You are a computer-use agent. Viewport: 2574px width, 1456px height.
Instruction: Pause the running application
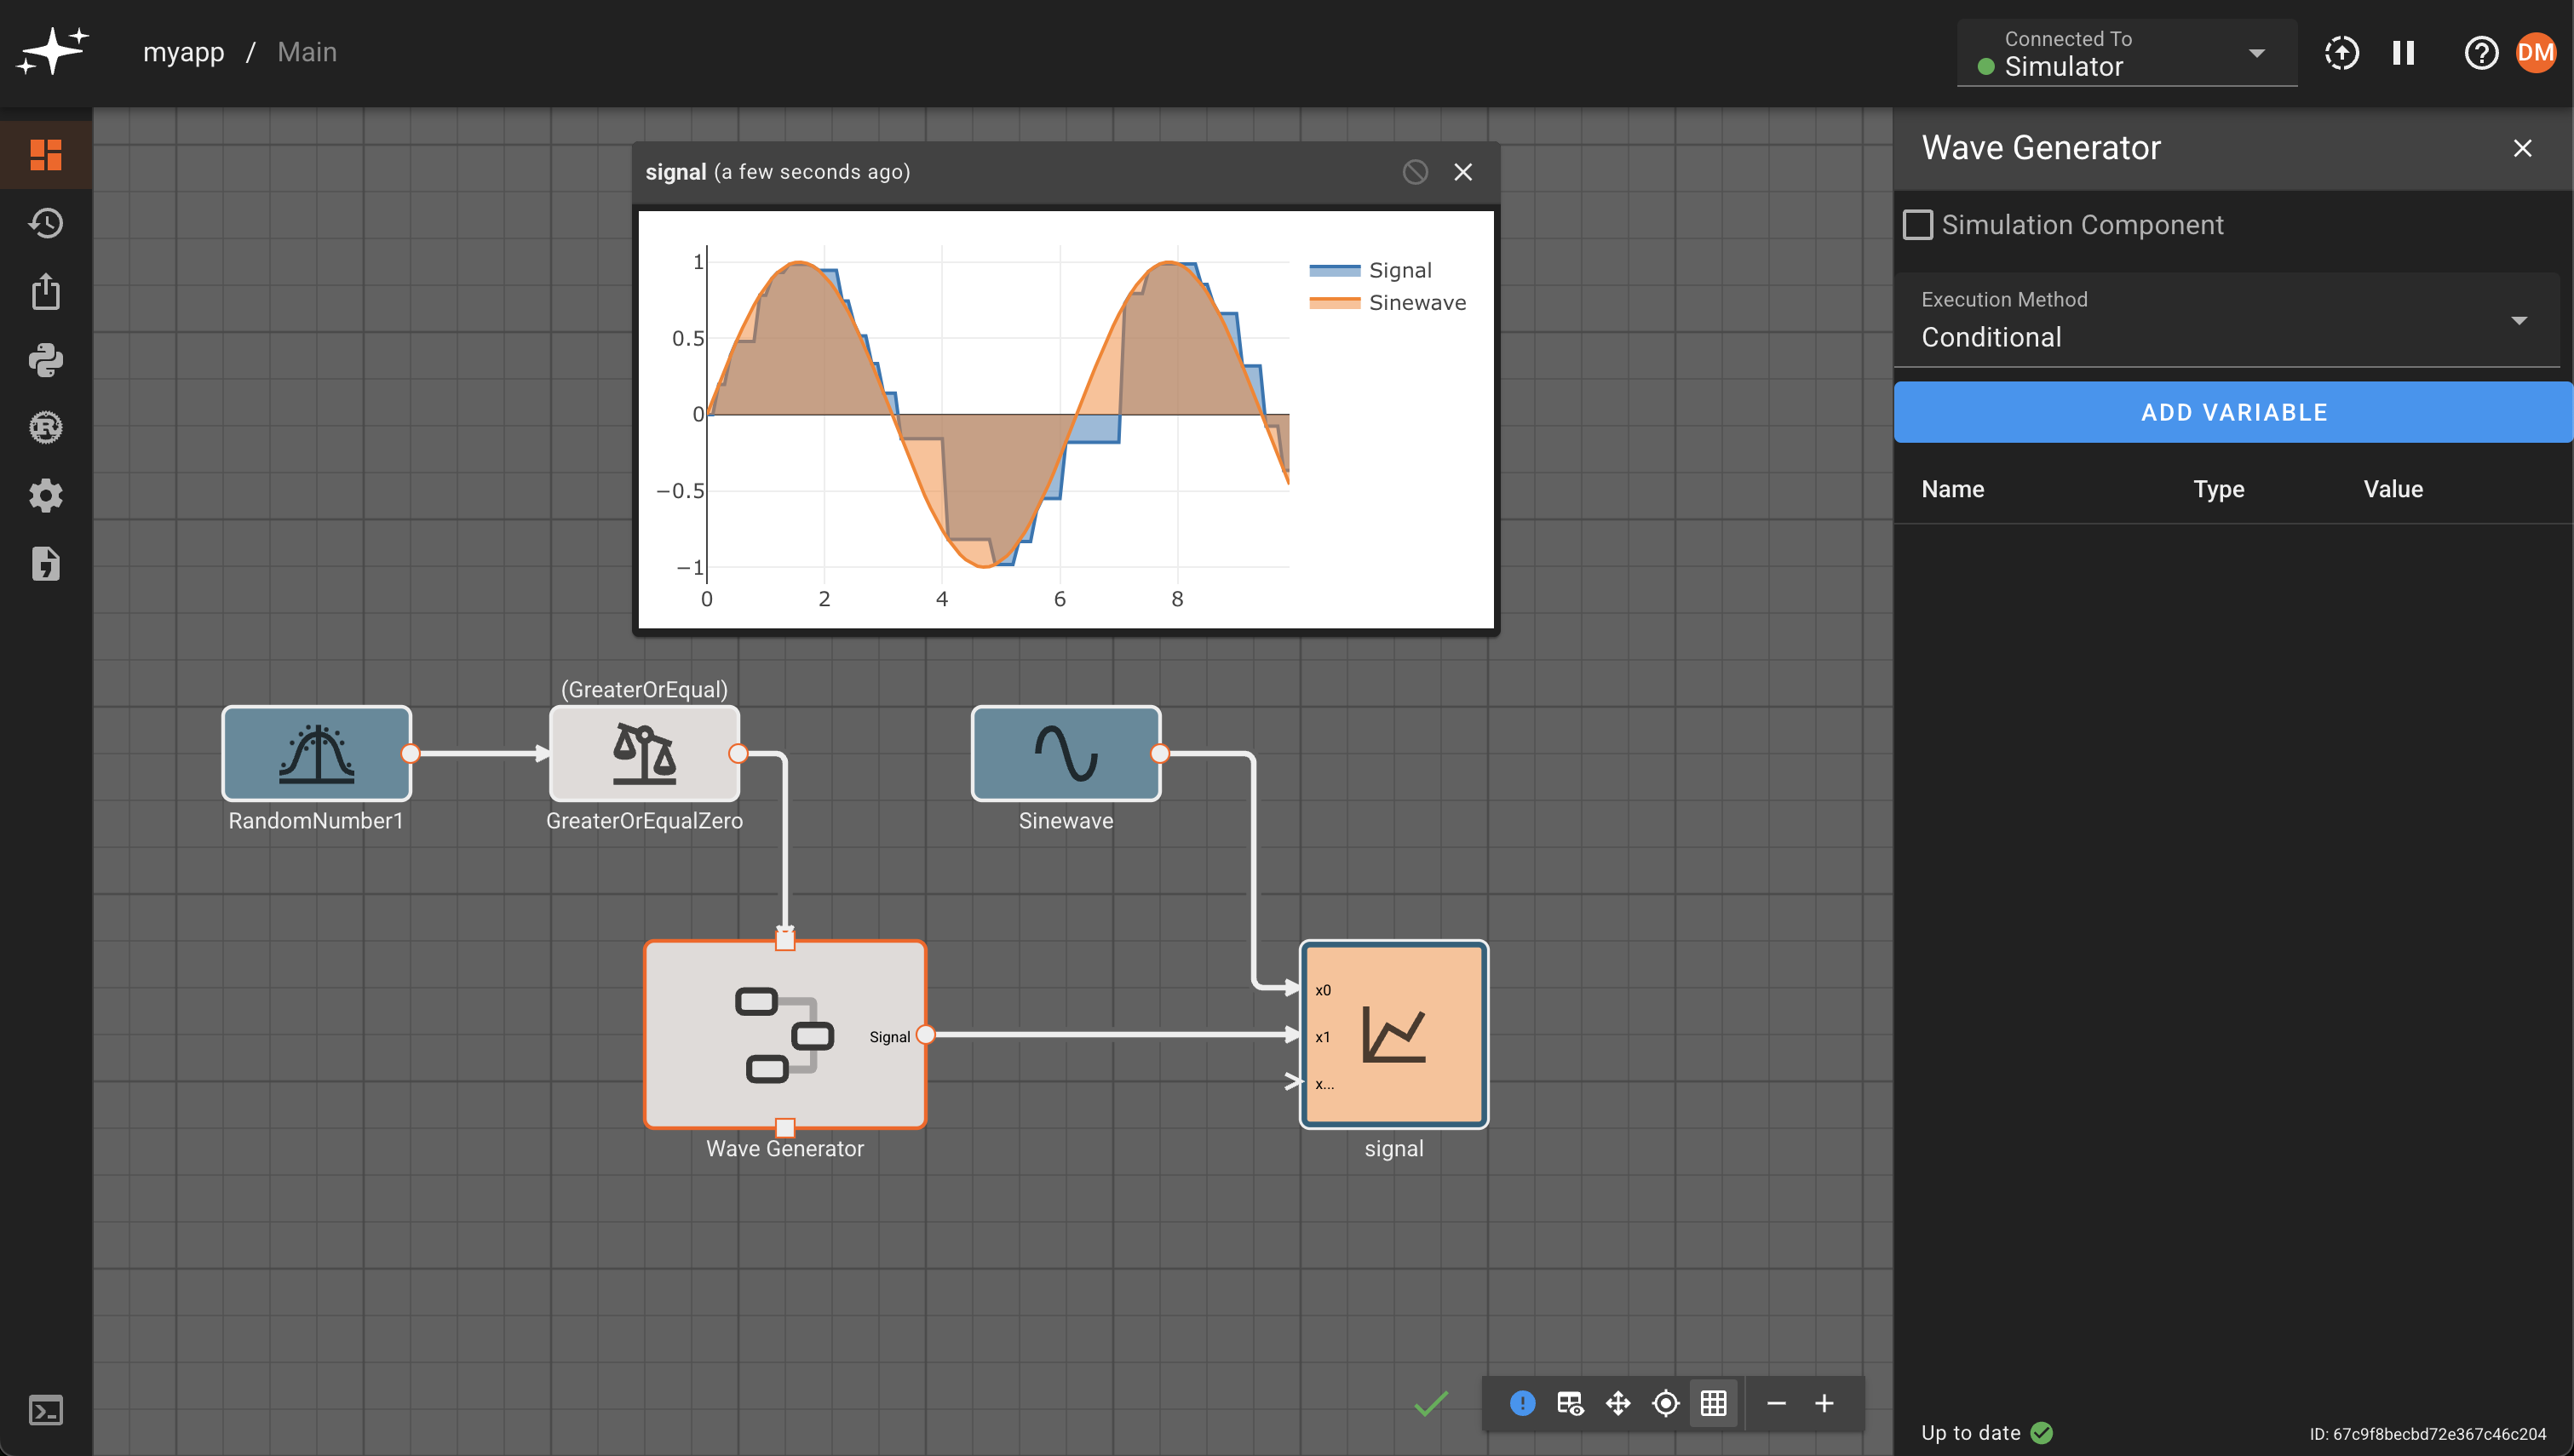click(2404, 53)
